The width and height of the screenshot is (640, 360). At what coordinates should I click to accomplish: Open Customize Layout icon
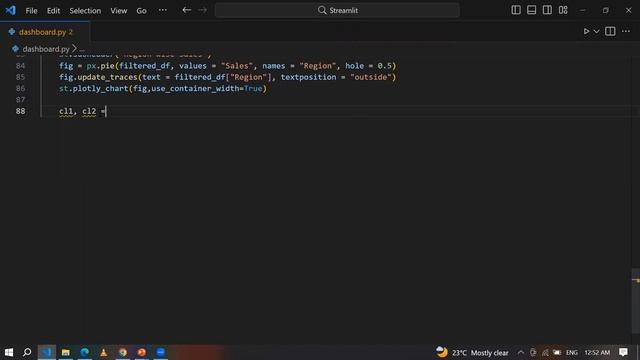563,10
